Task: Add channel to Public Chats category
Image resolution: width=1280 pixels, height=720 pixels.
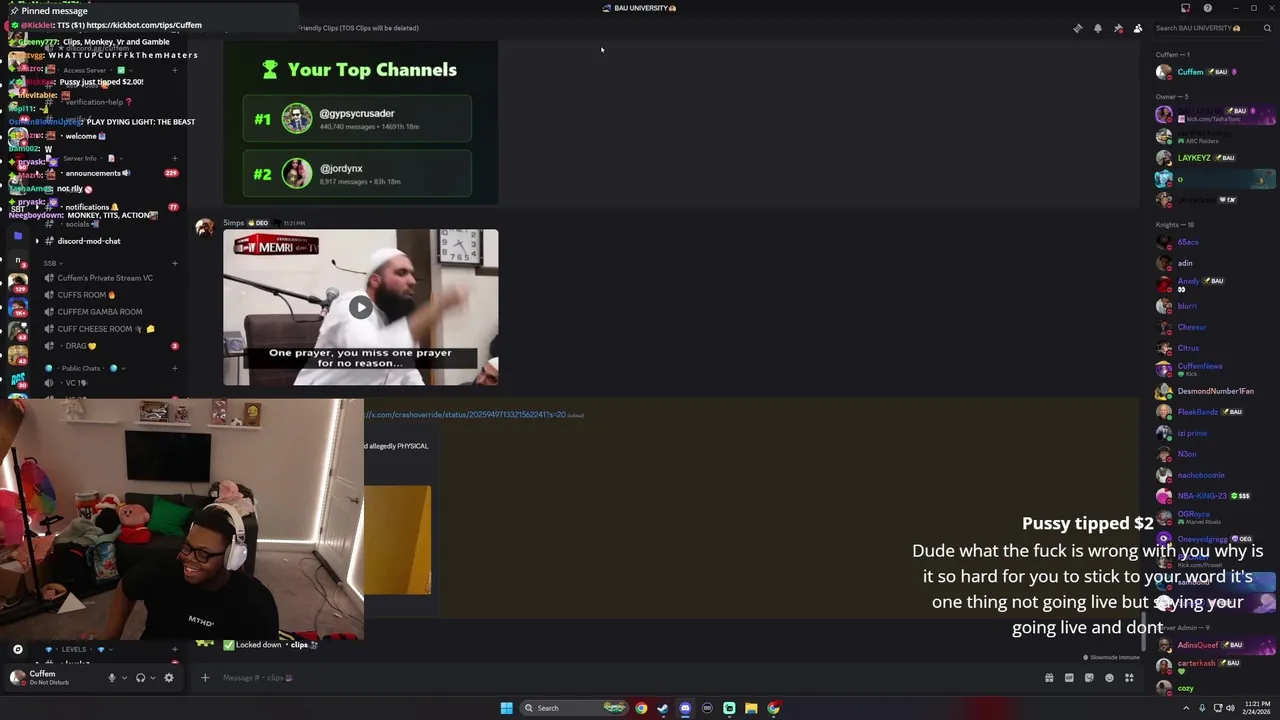Action: [x=175, y=368]
